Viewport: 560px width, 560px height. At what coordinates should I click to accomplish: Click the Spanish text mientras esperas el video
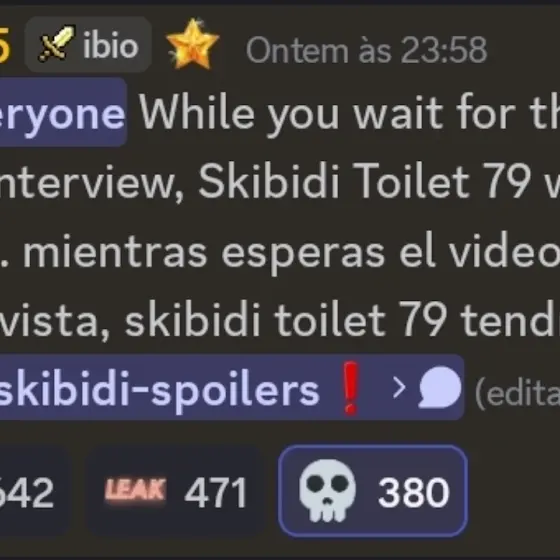(291, 252)
